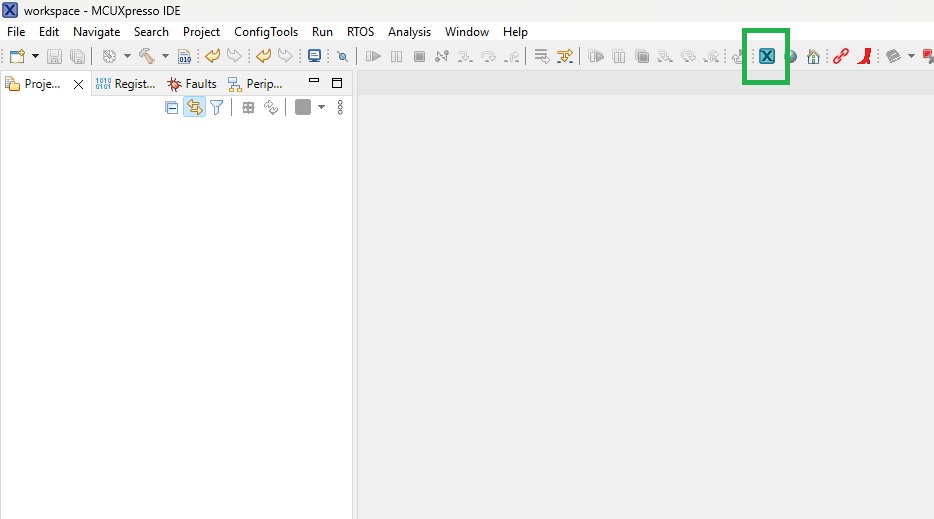The width and height of the screenshot is (934, 519).
Task: Switch to the Faults tab
Action: pos(192,84)
